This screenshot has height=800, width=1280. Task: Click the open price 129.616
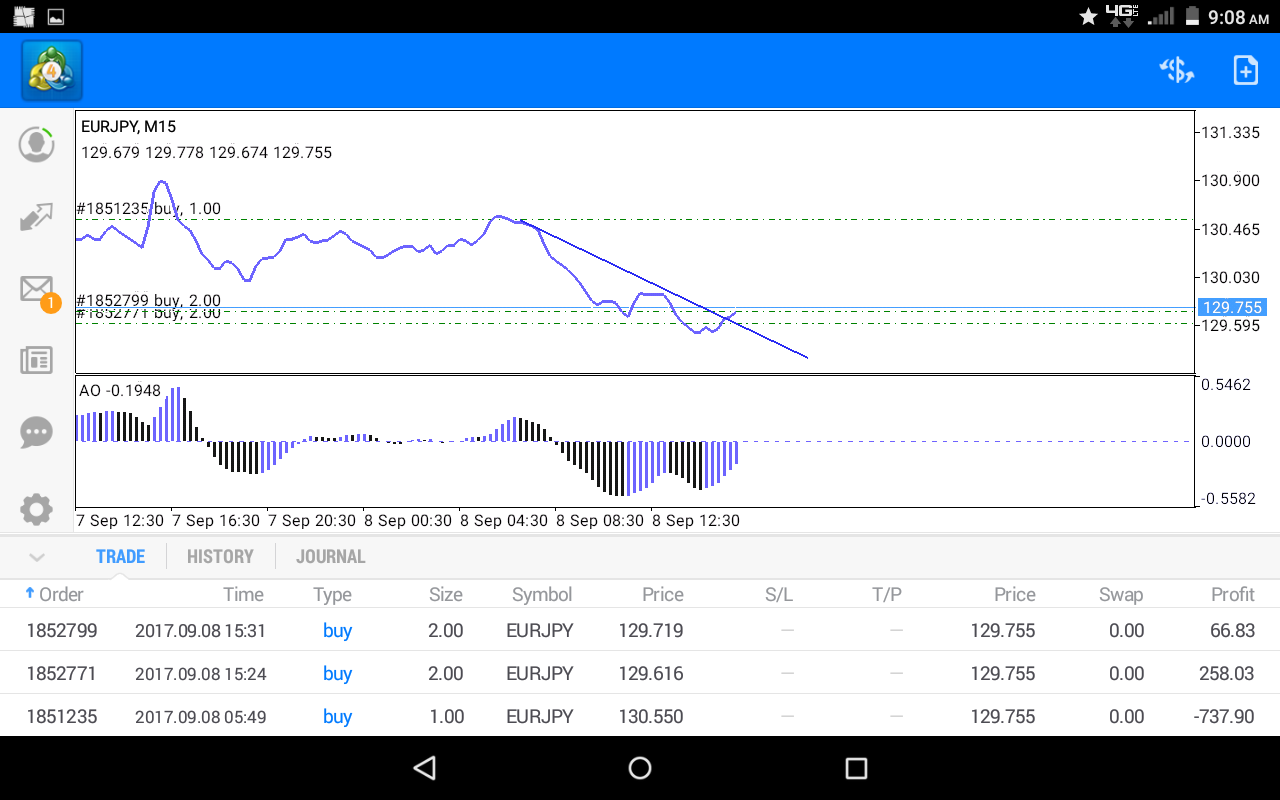(651, 674)
